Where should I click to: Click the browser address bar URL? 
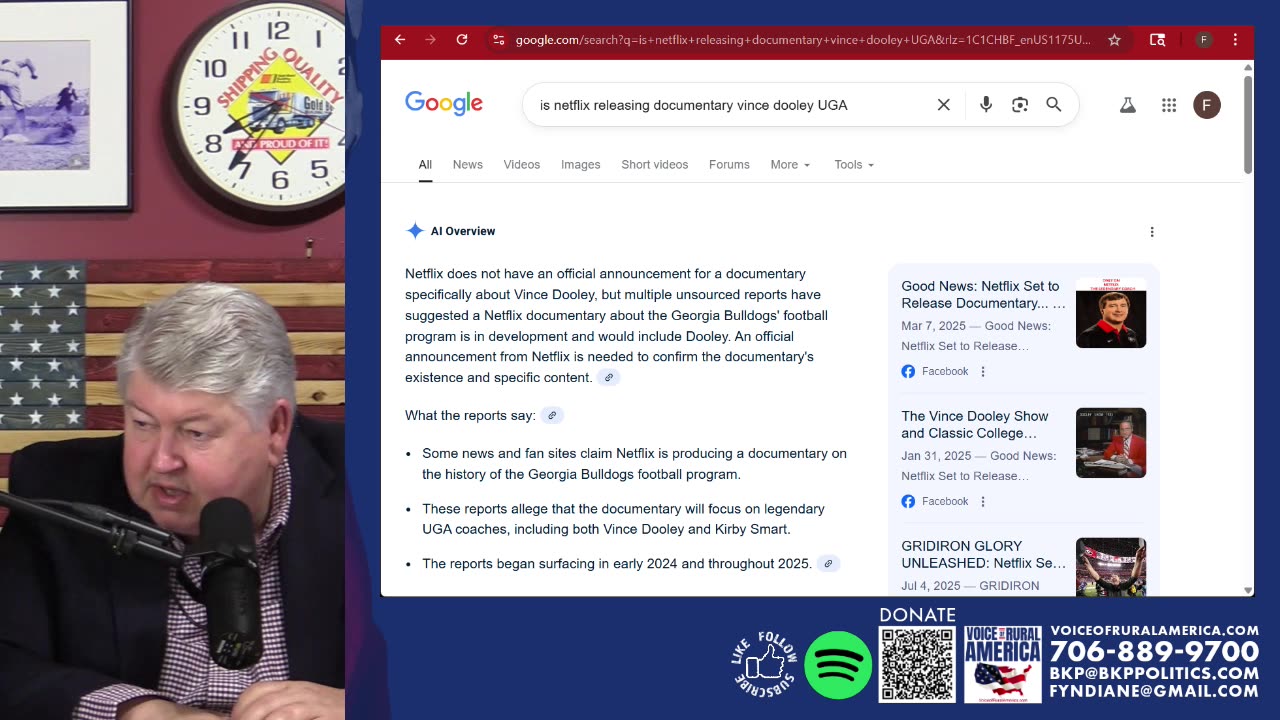(x=802, y=40)
